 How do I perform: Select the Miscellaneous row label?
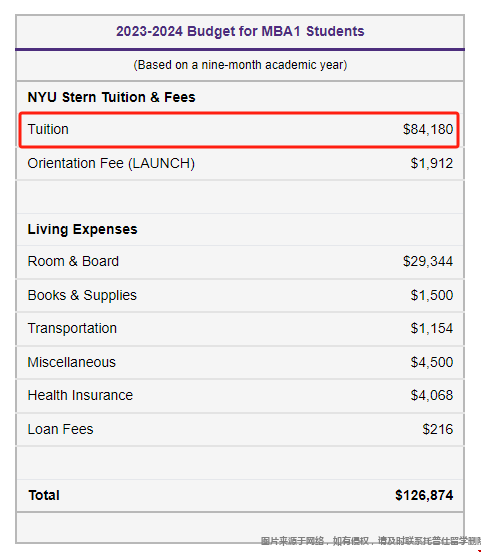coord(72,362)
